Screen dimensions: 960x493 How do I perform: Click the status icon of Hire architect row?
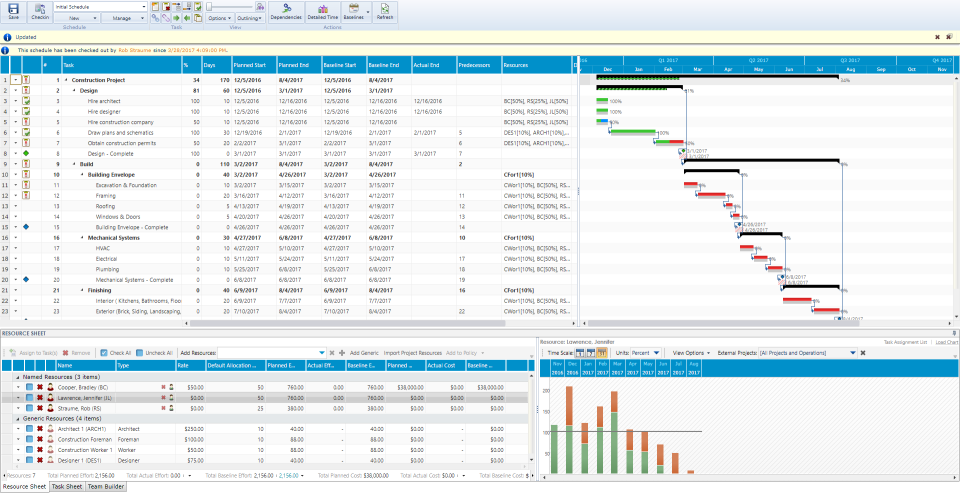(x=26, y=101)
